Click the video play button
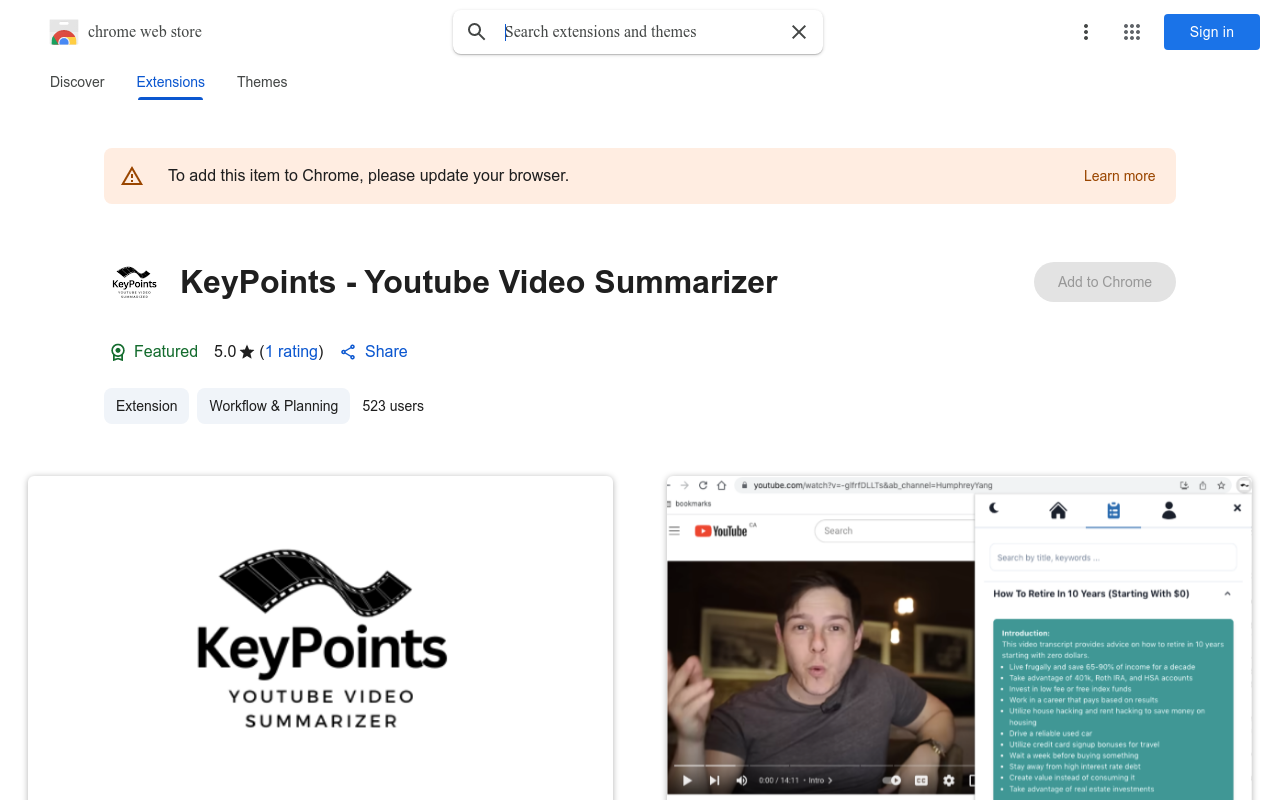The height and width of the screenshot is (800, 1280). click(687, 780)
